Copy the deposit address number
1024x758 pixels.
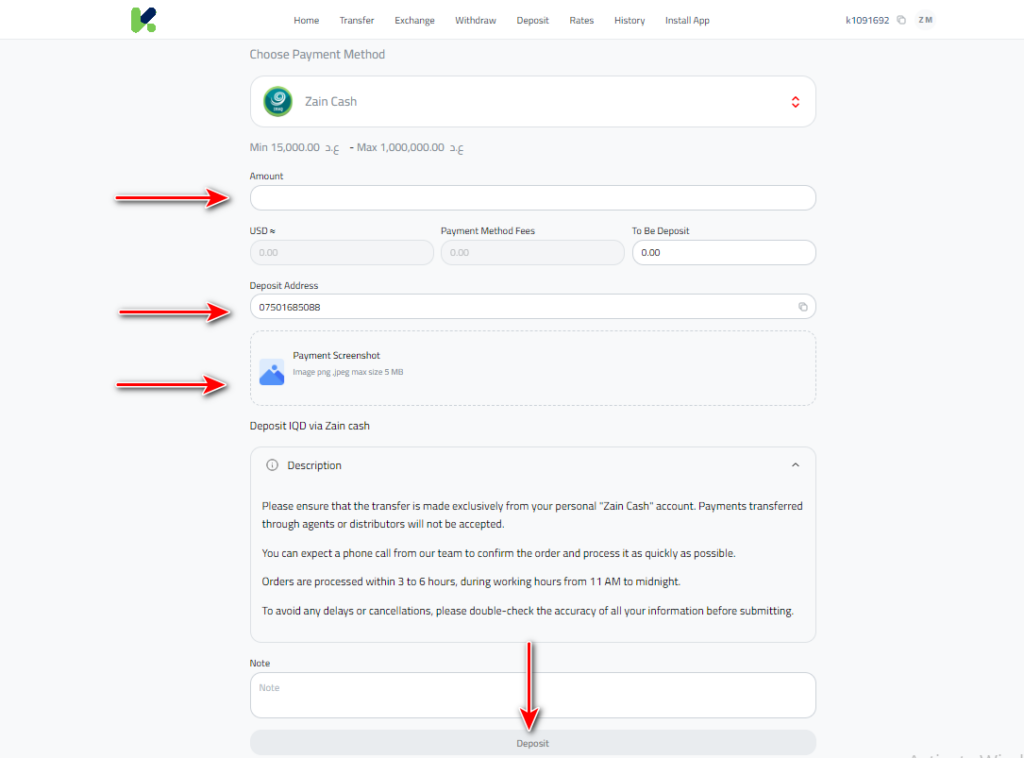(x=803, y=307)
